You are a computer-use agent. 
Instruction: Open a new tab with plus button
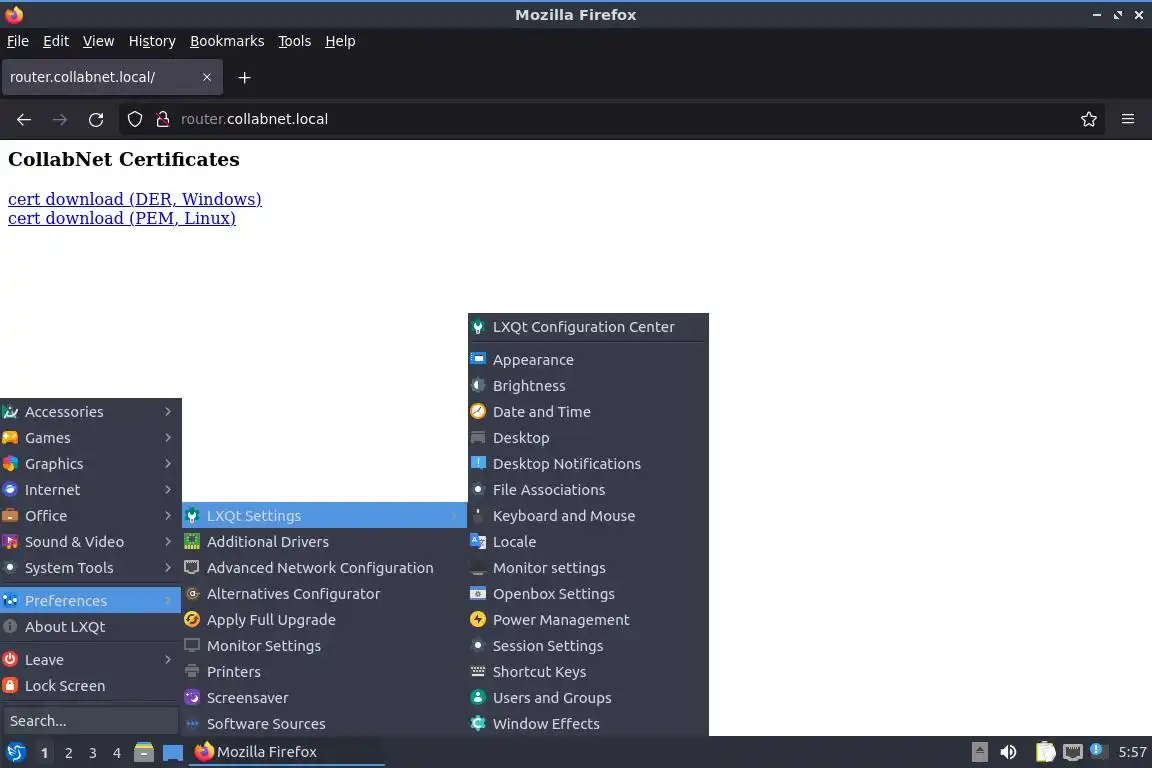pos(245,77)
